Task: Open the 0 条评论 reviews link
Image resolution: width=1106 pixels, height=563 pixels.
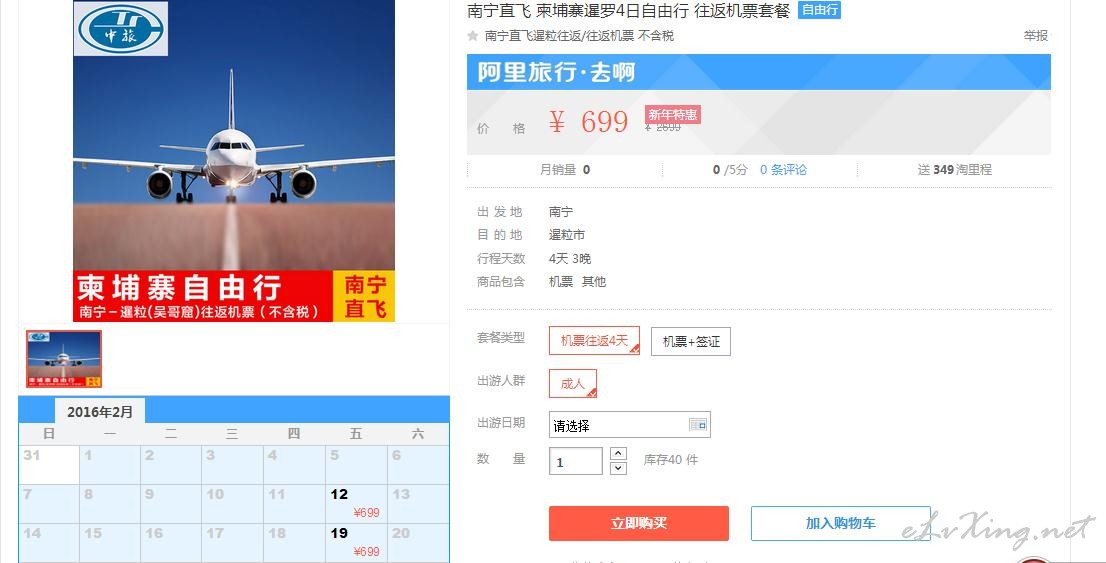Action: [783, 169]
